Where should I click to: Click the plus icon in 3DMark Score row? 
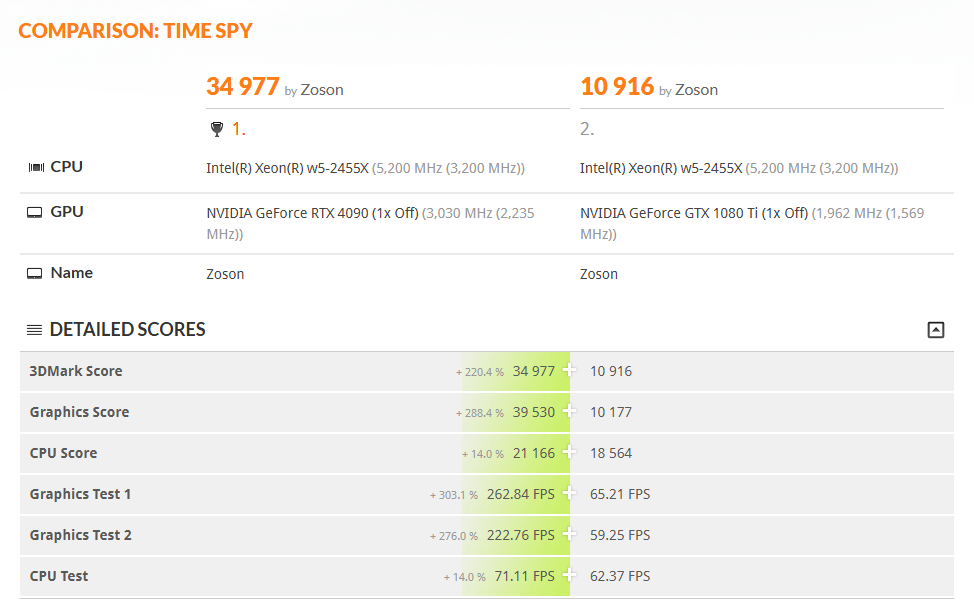tap(570, 371)
